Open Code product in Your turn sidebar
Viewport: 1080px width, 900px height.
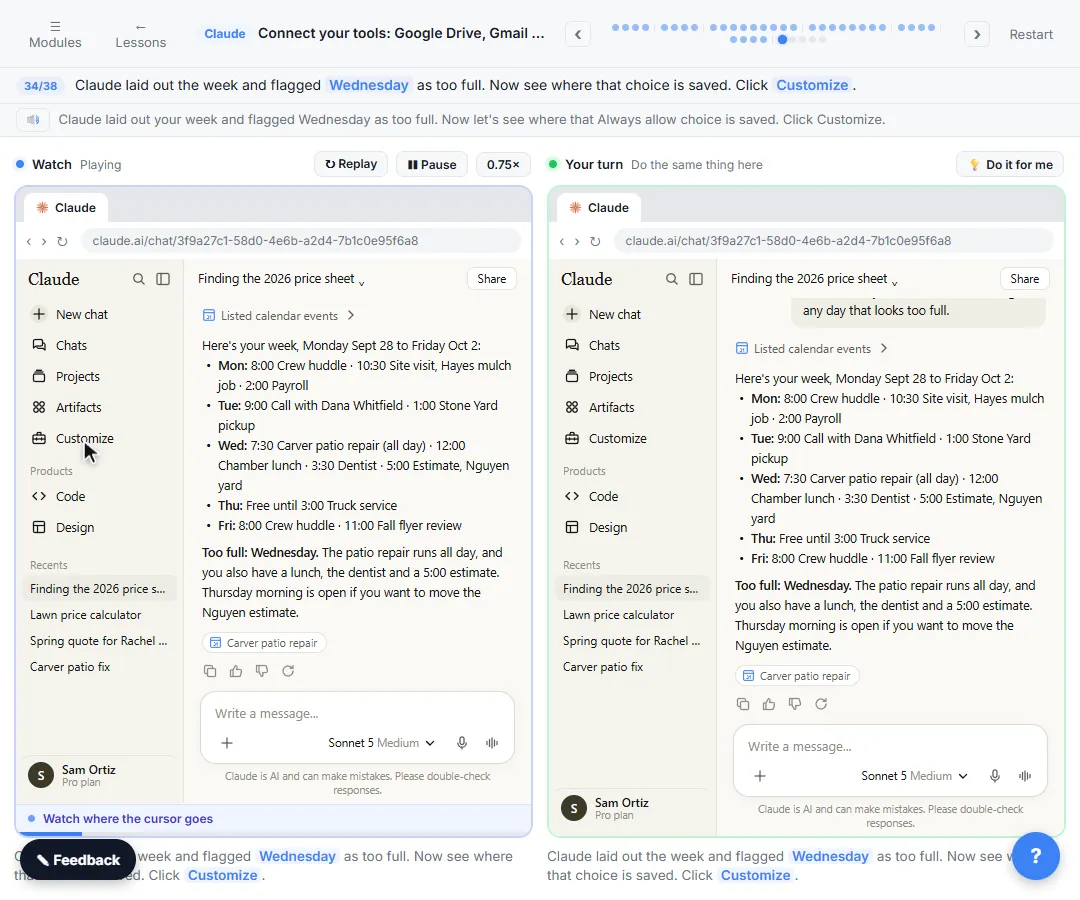603,496
